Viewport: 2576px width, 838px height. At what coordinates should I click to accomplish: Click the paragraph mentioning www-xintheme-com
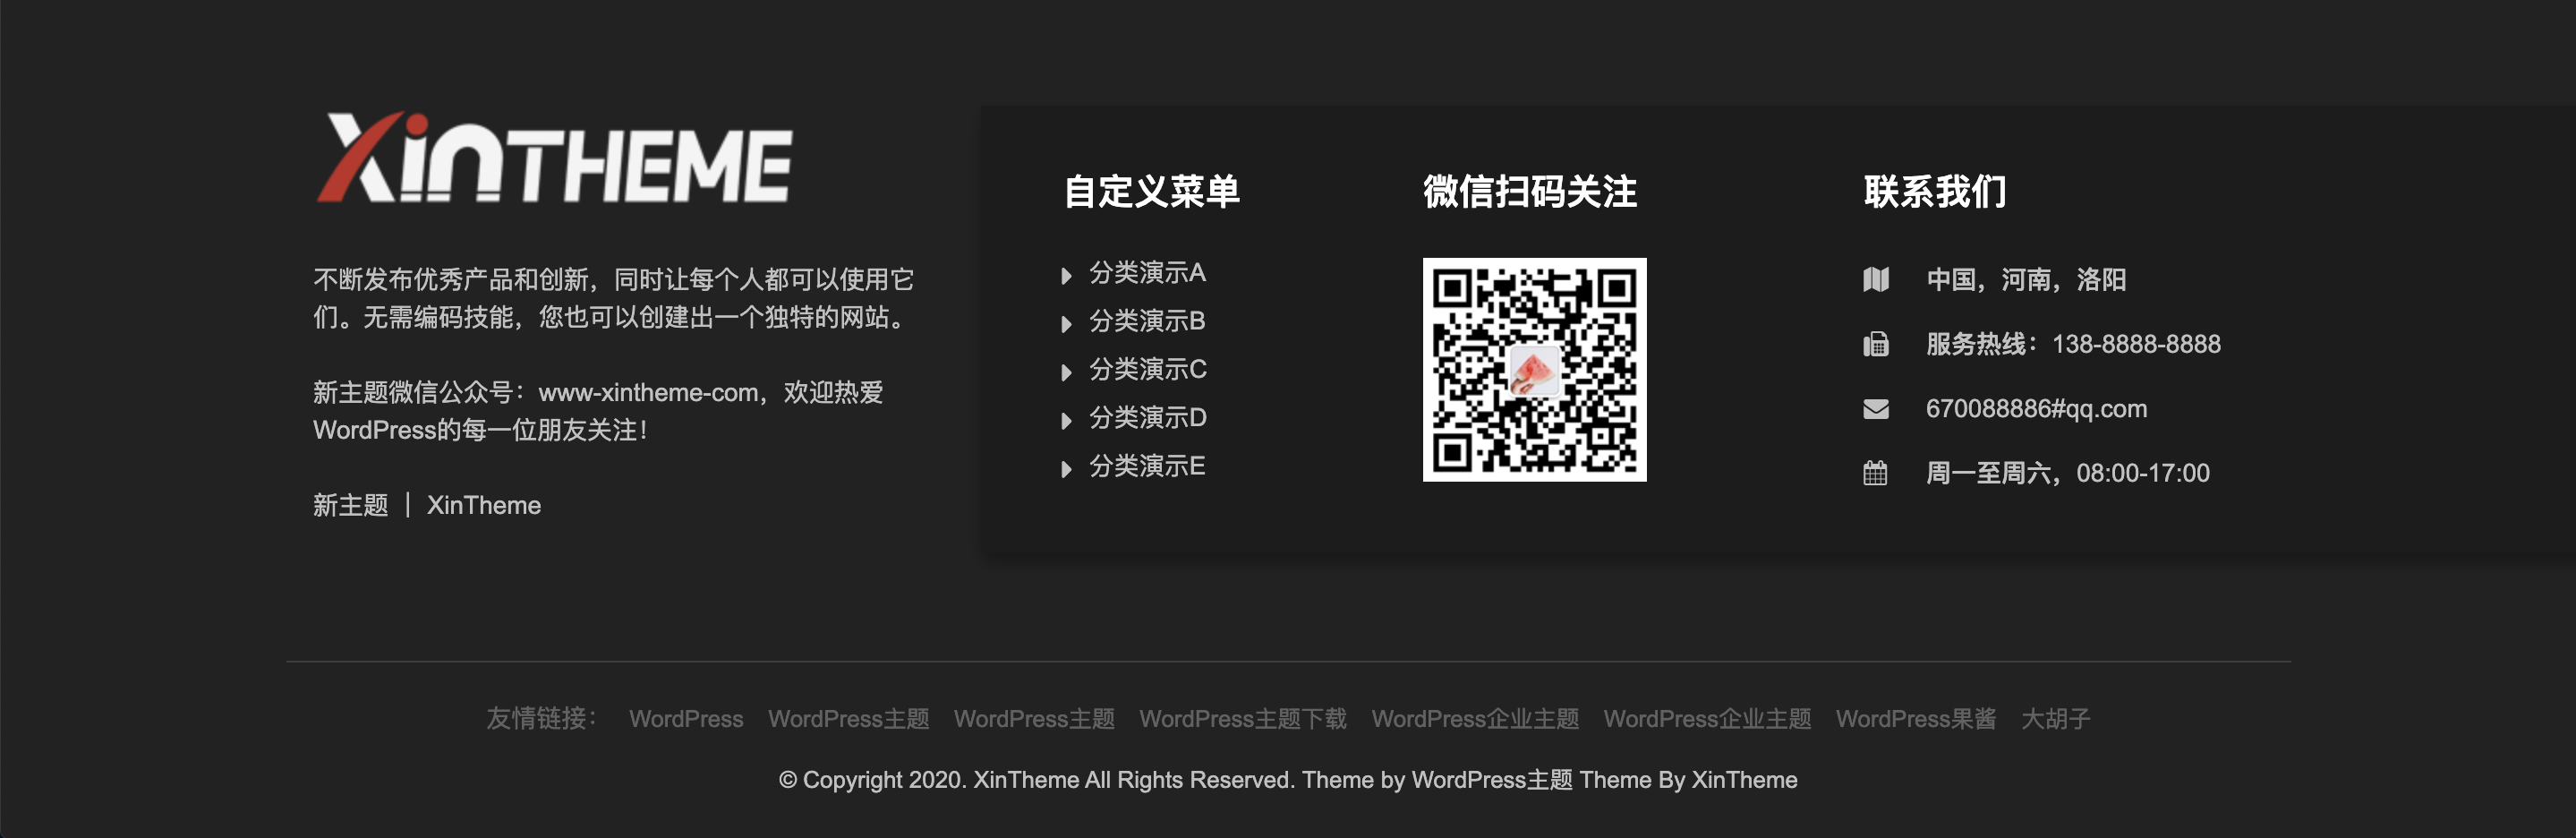pyautogui.click(x=598, y=411)
